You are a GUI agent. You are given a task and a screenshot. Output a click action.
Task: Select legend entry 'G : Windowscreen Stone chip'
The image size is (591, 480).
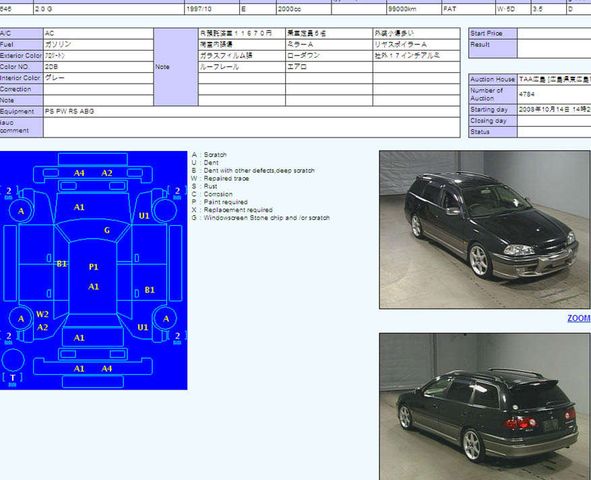pyautogui.click(x=261, y=218)
